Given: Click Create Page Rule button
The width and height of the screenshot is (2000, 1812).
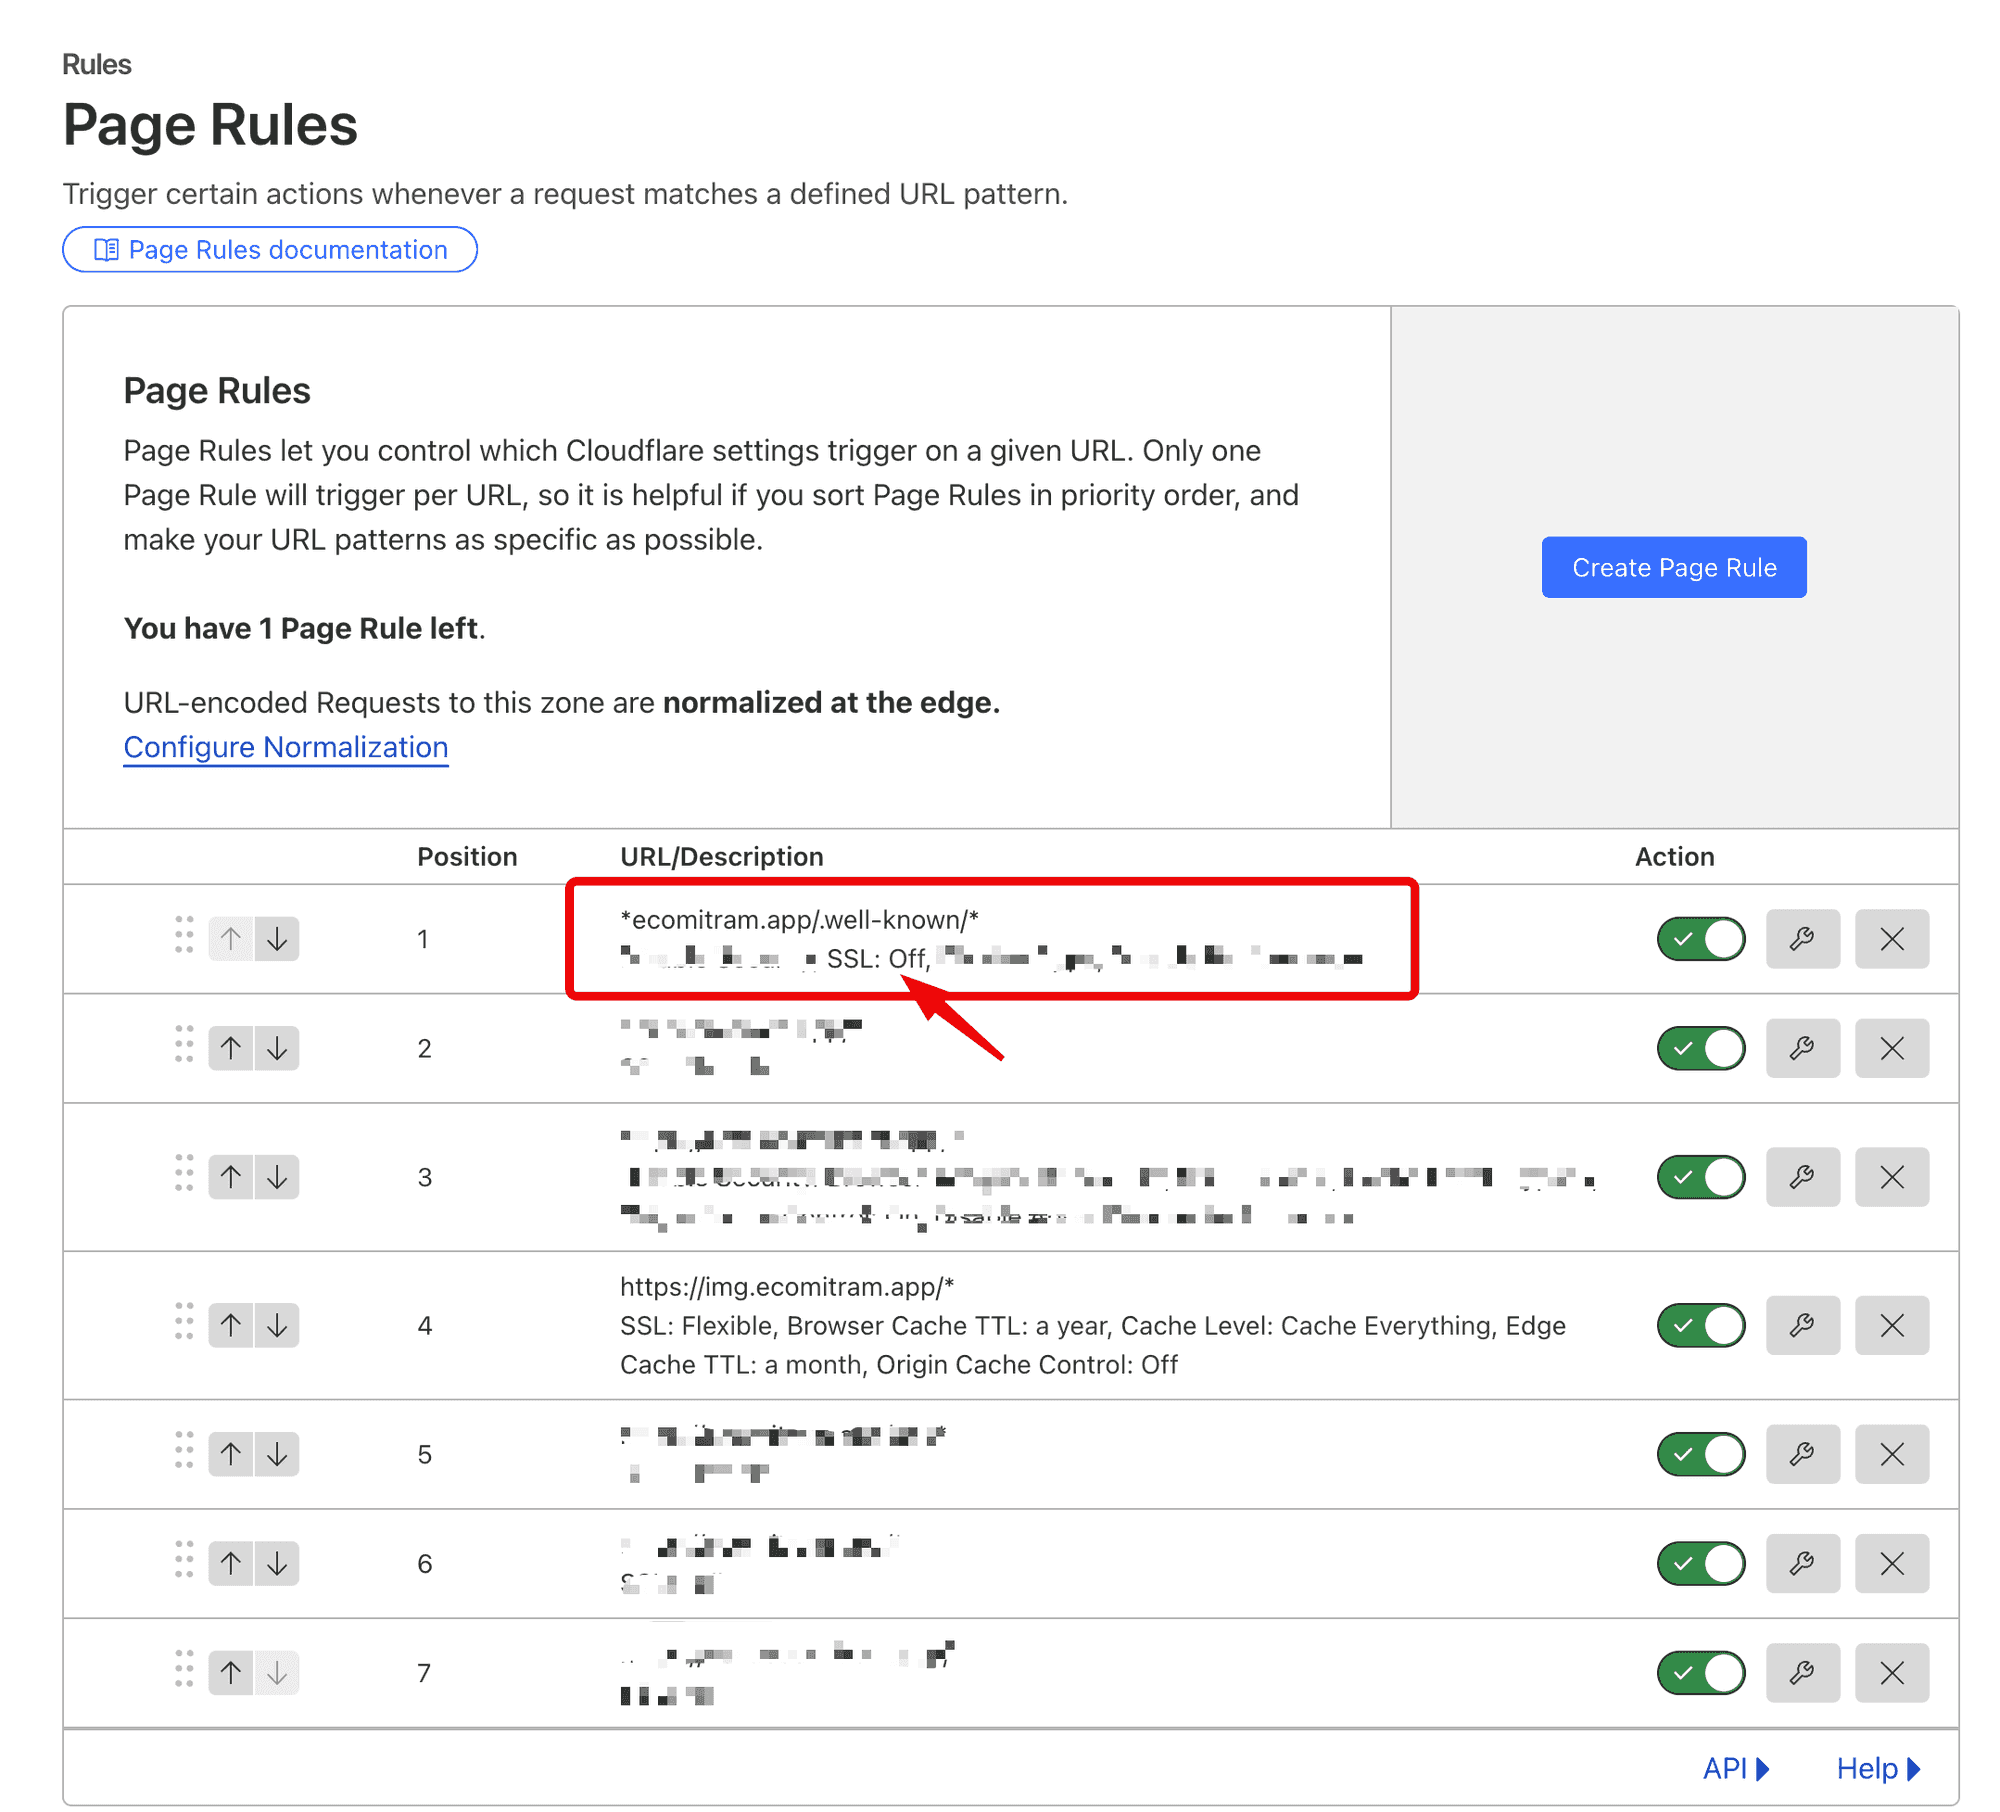Looking at the screenshot, I should (1673, 567).
